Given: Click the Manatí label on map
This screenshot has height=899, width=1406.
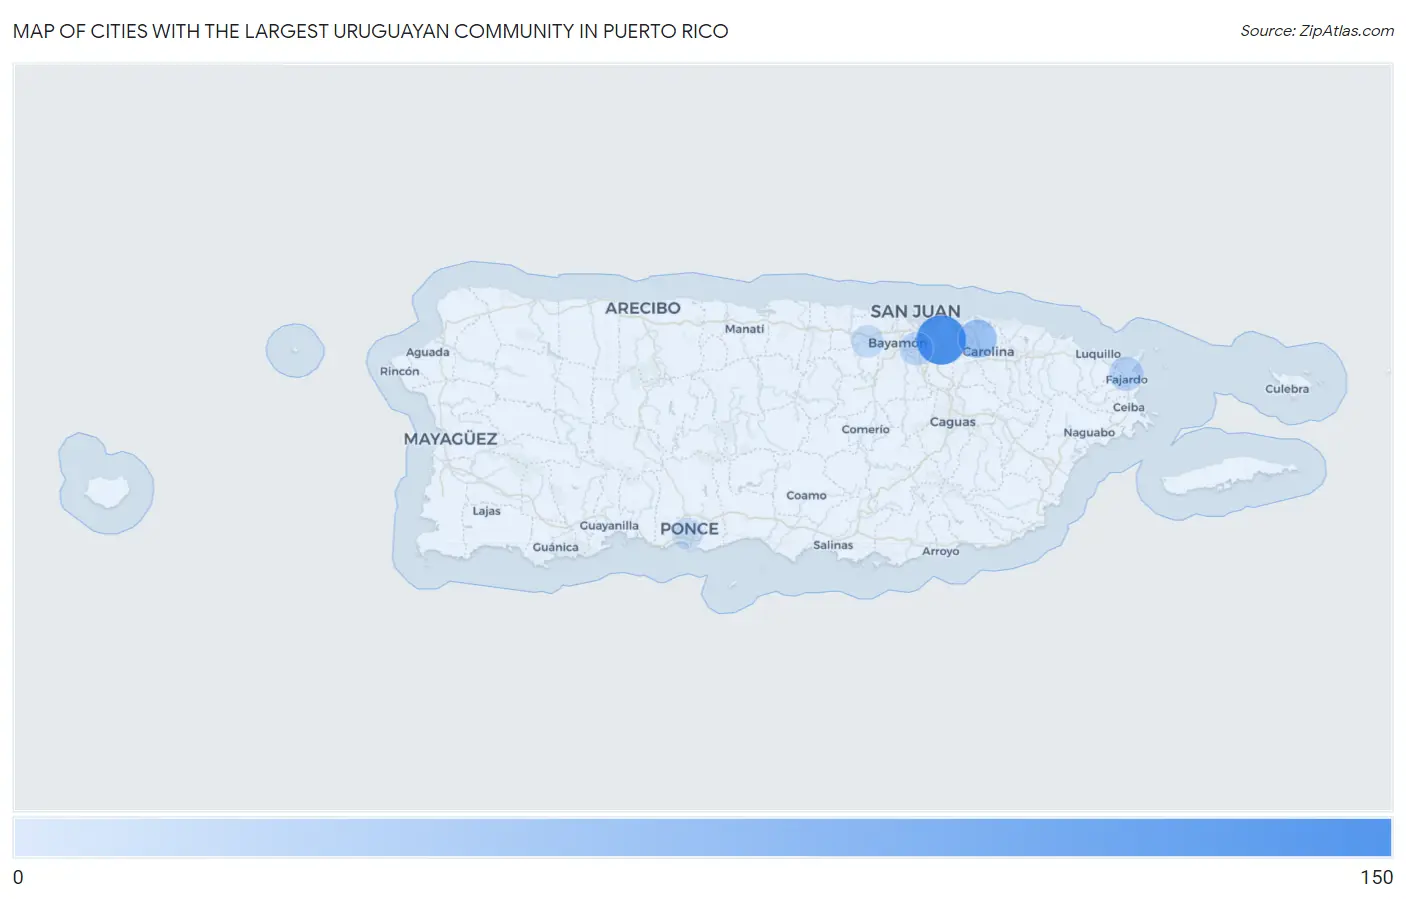Looking at the screenshot, I should [x=744, y=329].
